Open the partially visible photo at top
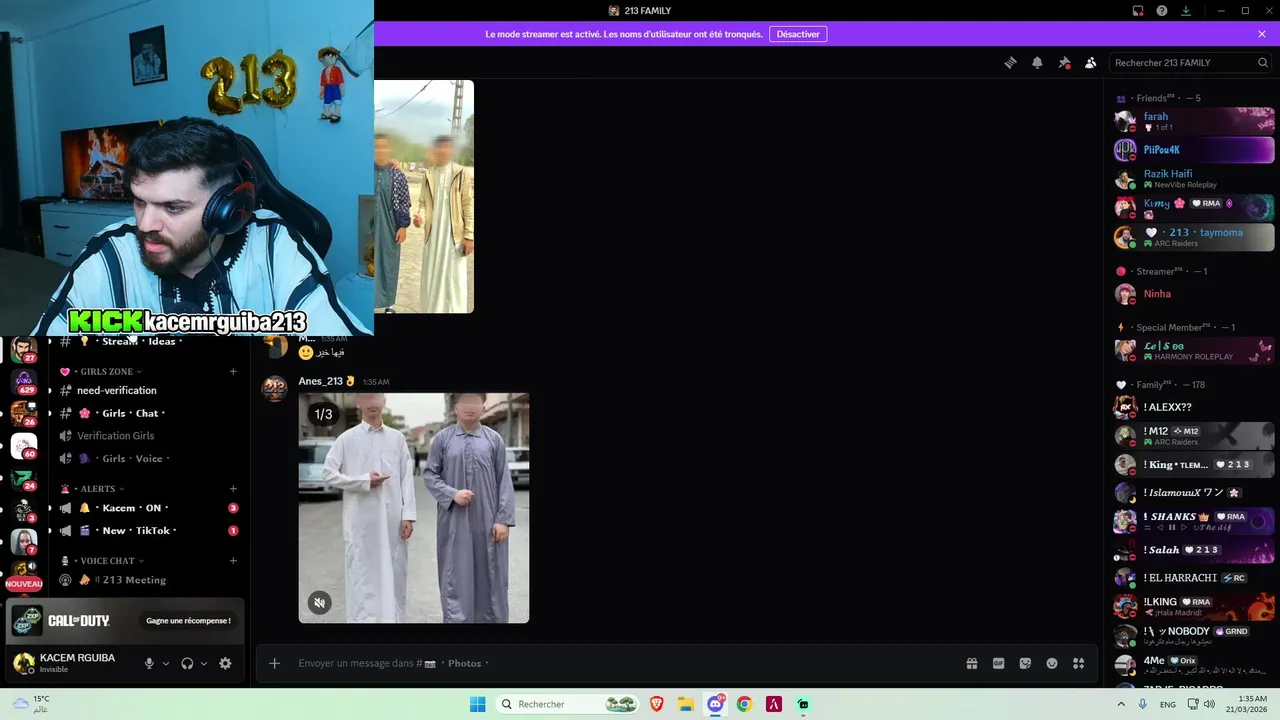 coord(424,196)
